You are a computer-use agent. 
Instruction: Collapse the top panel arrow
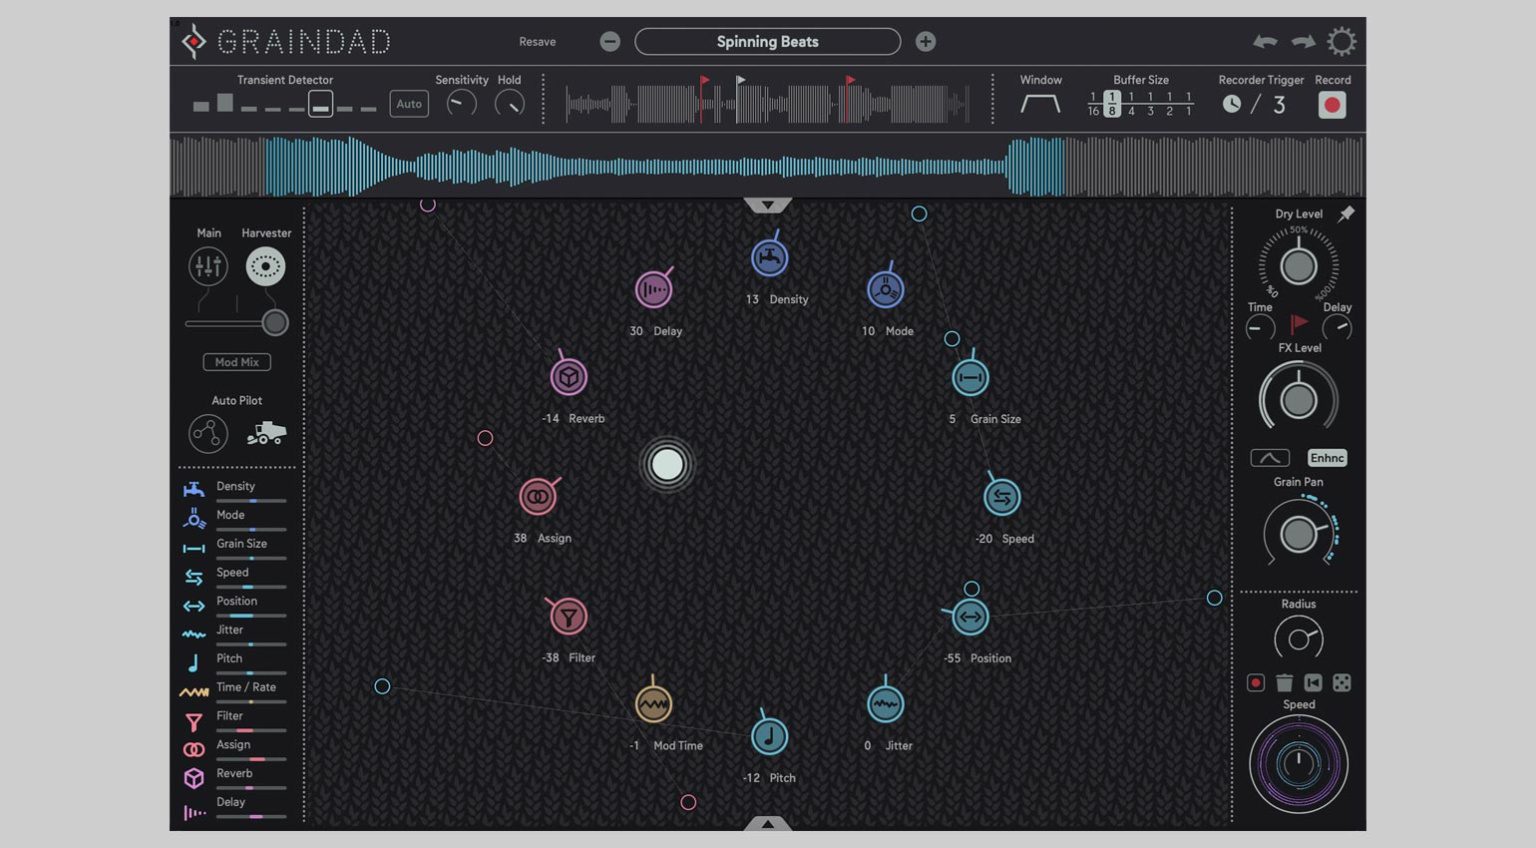click(x=767, y=205)
